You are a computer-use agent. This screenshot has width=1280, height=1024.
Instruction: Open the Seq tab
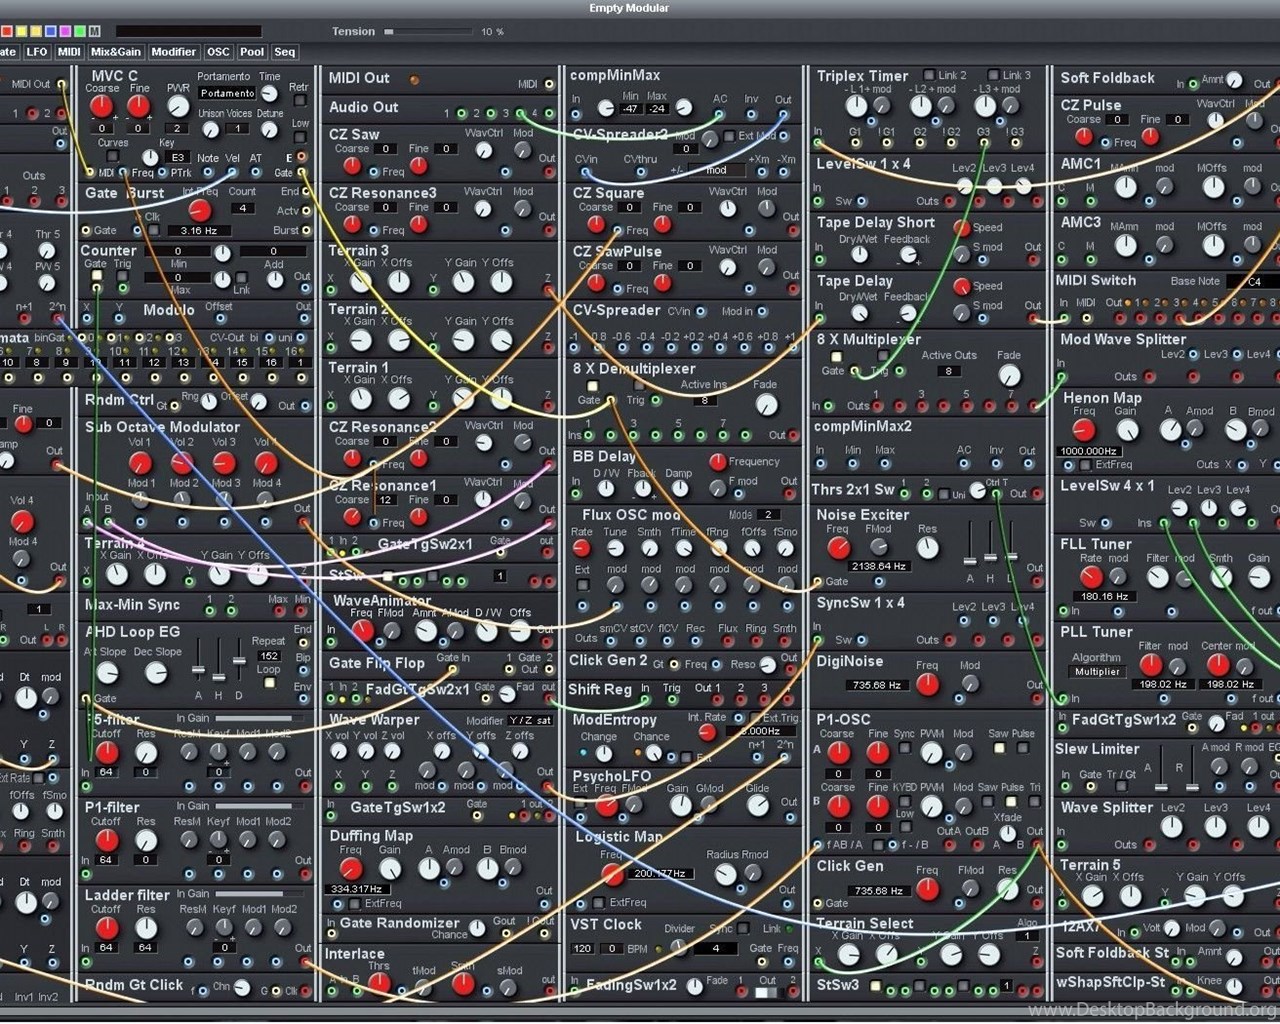pos(284,52)
